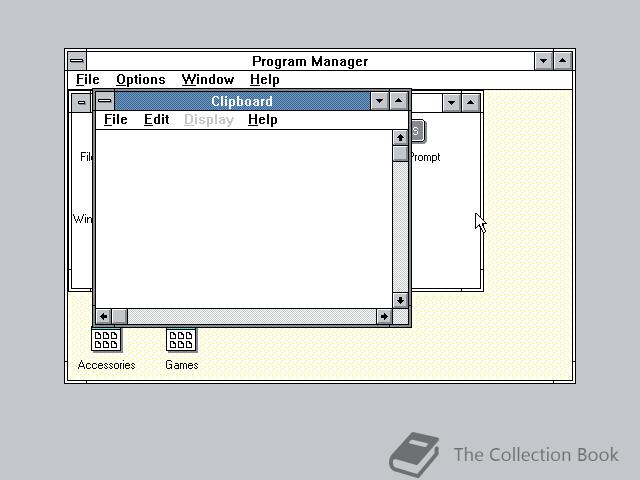This screenshot has width=640, height=480.
Task: Open Edit menu in Clipboard window
Action: pyautogui.click(x=156, y=120)
